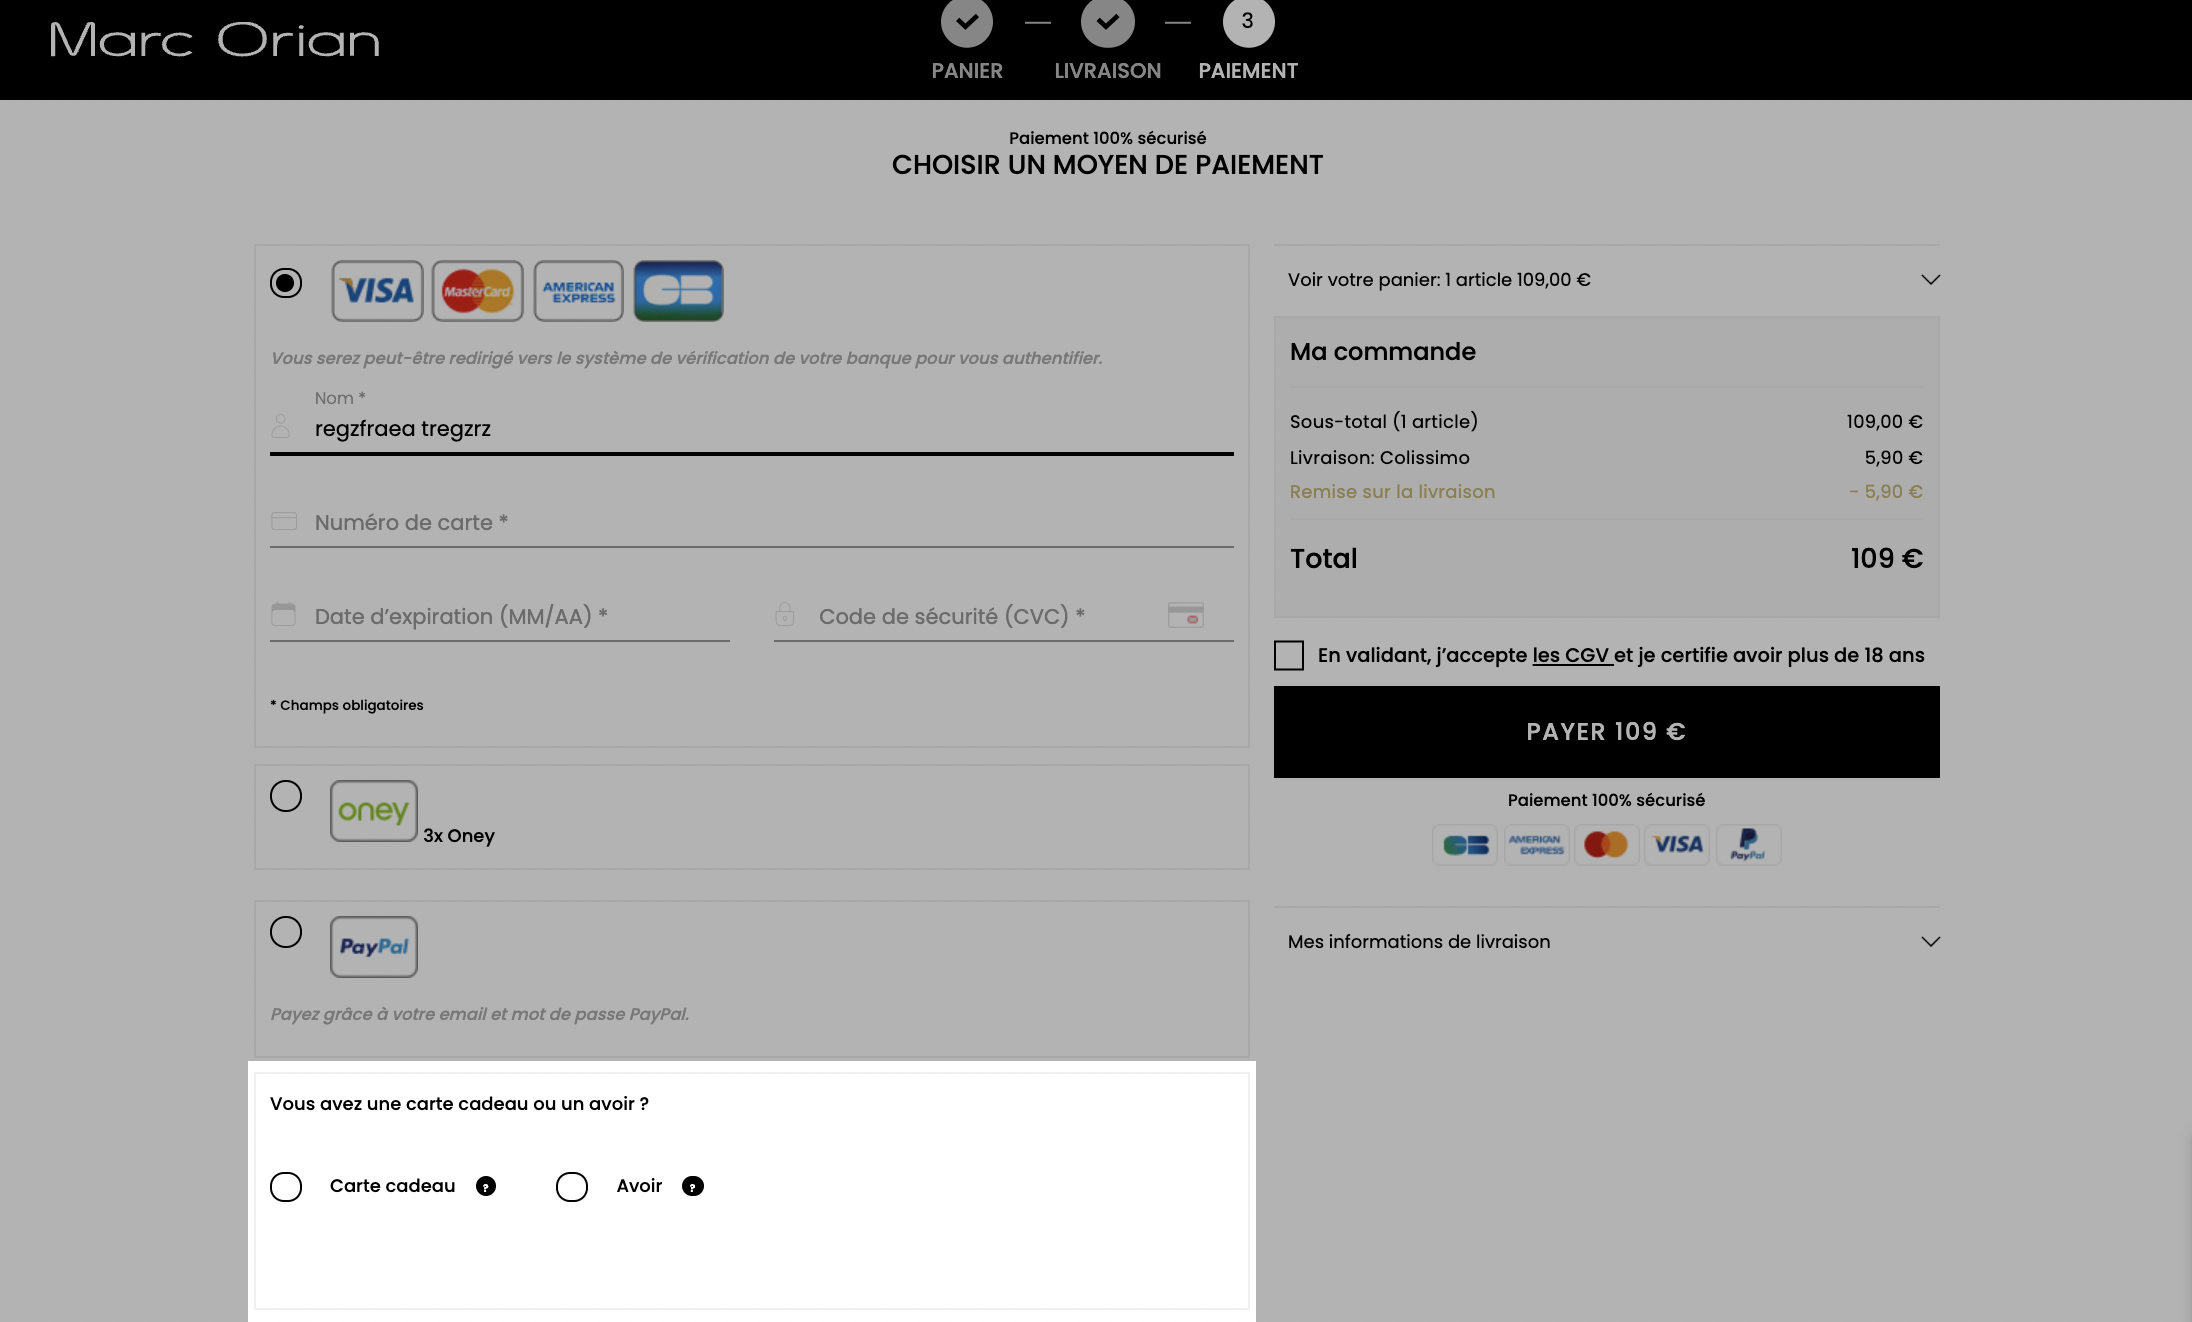Screen dimensions: 2192x1322
Task: Focus the Date d'expiration field
Action: (x=500, y=617)
